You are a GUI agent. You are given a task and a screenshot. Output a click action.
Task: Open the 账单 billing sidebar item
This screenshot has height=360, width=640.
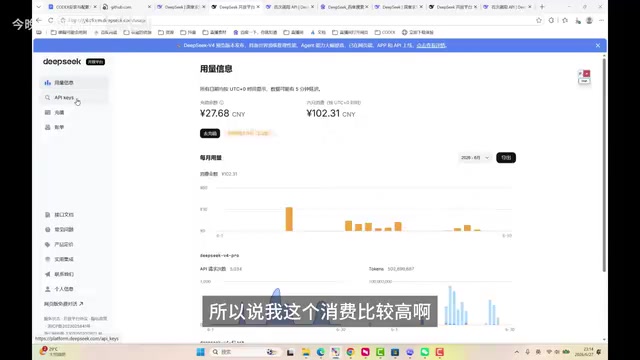[74, 127]
